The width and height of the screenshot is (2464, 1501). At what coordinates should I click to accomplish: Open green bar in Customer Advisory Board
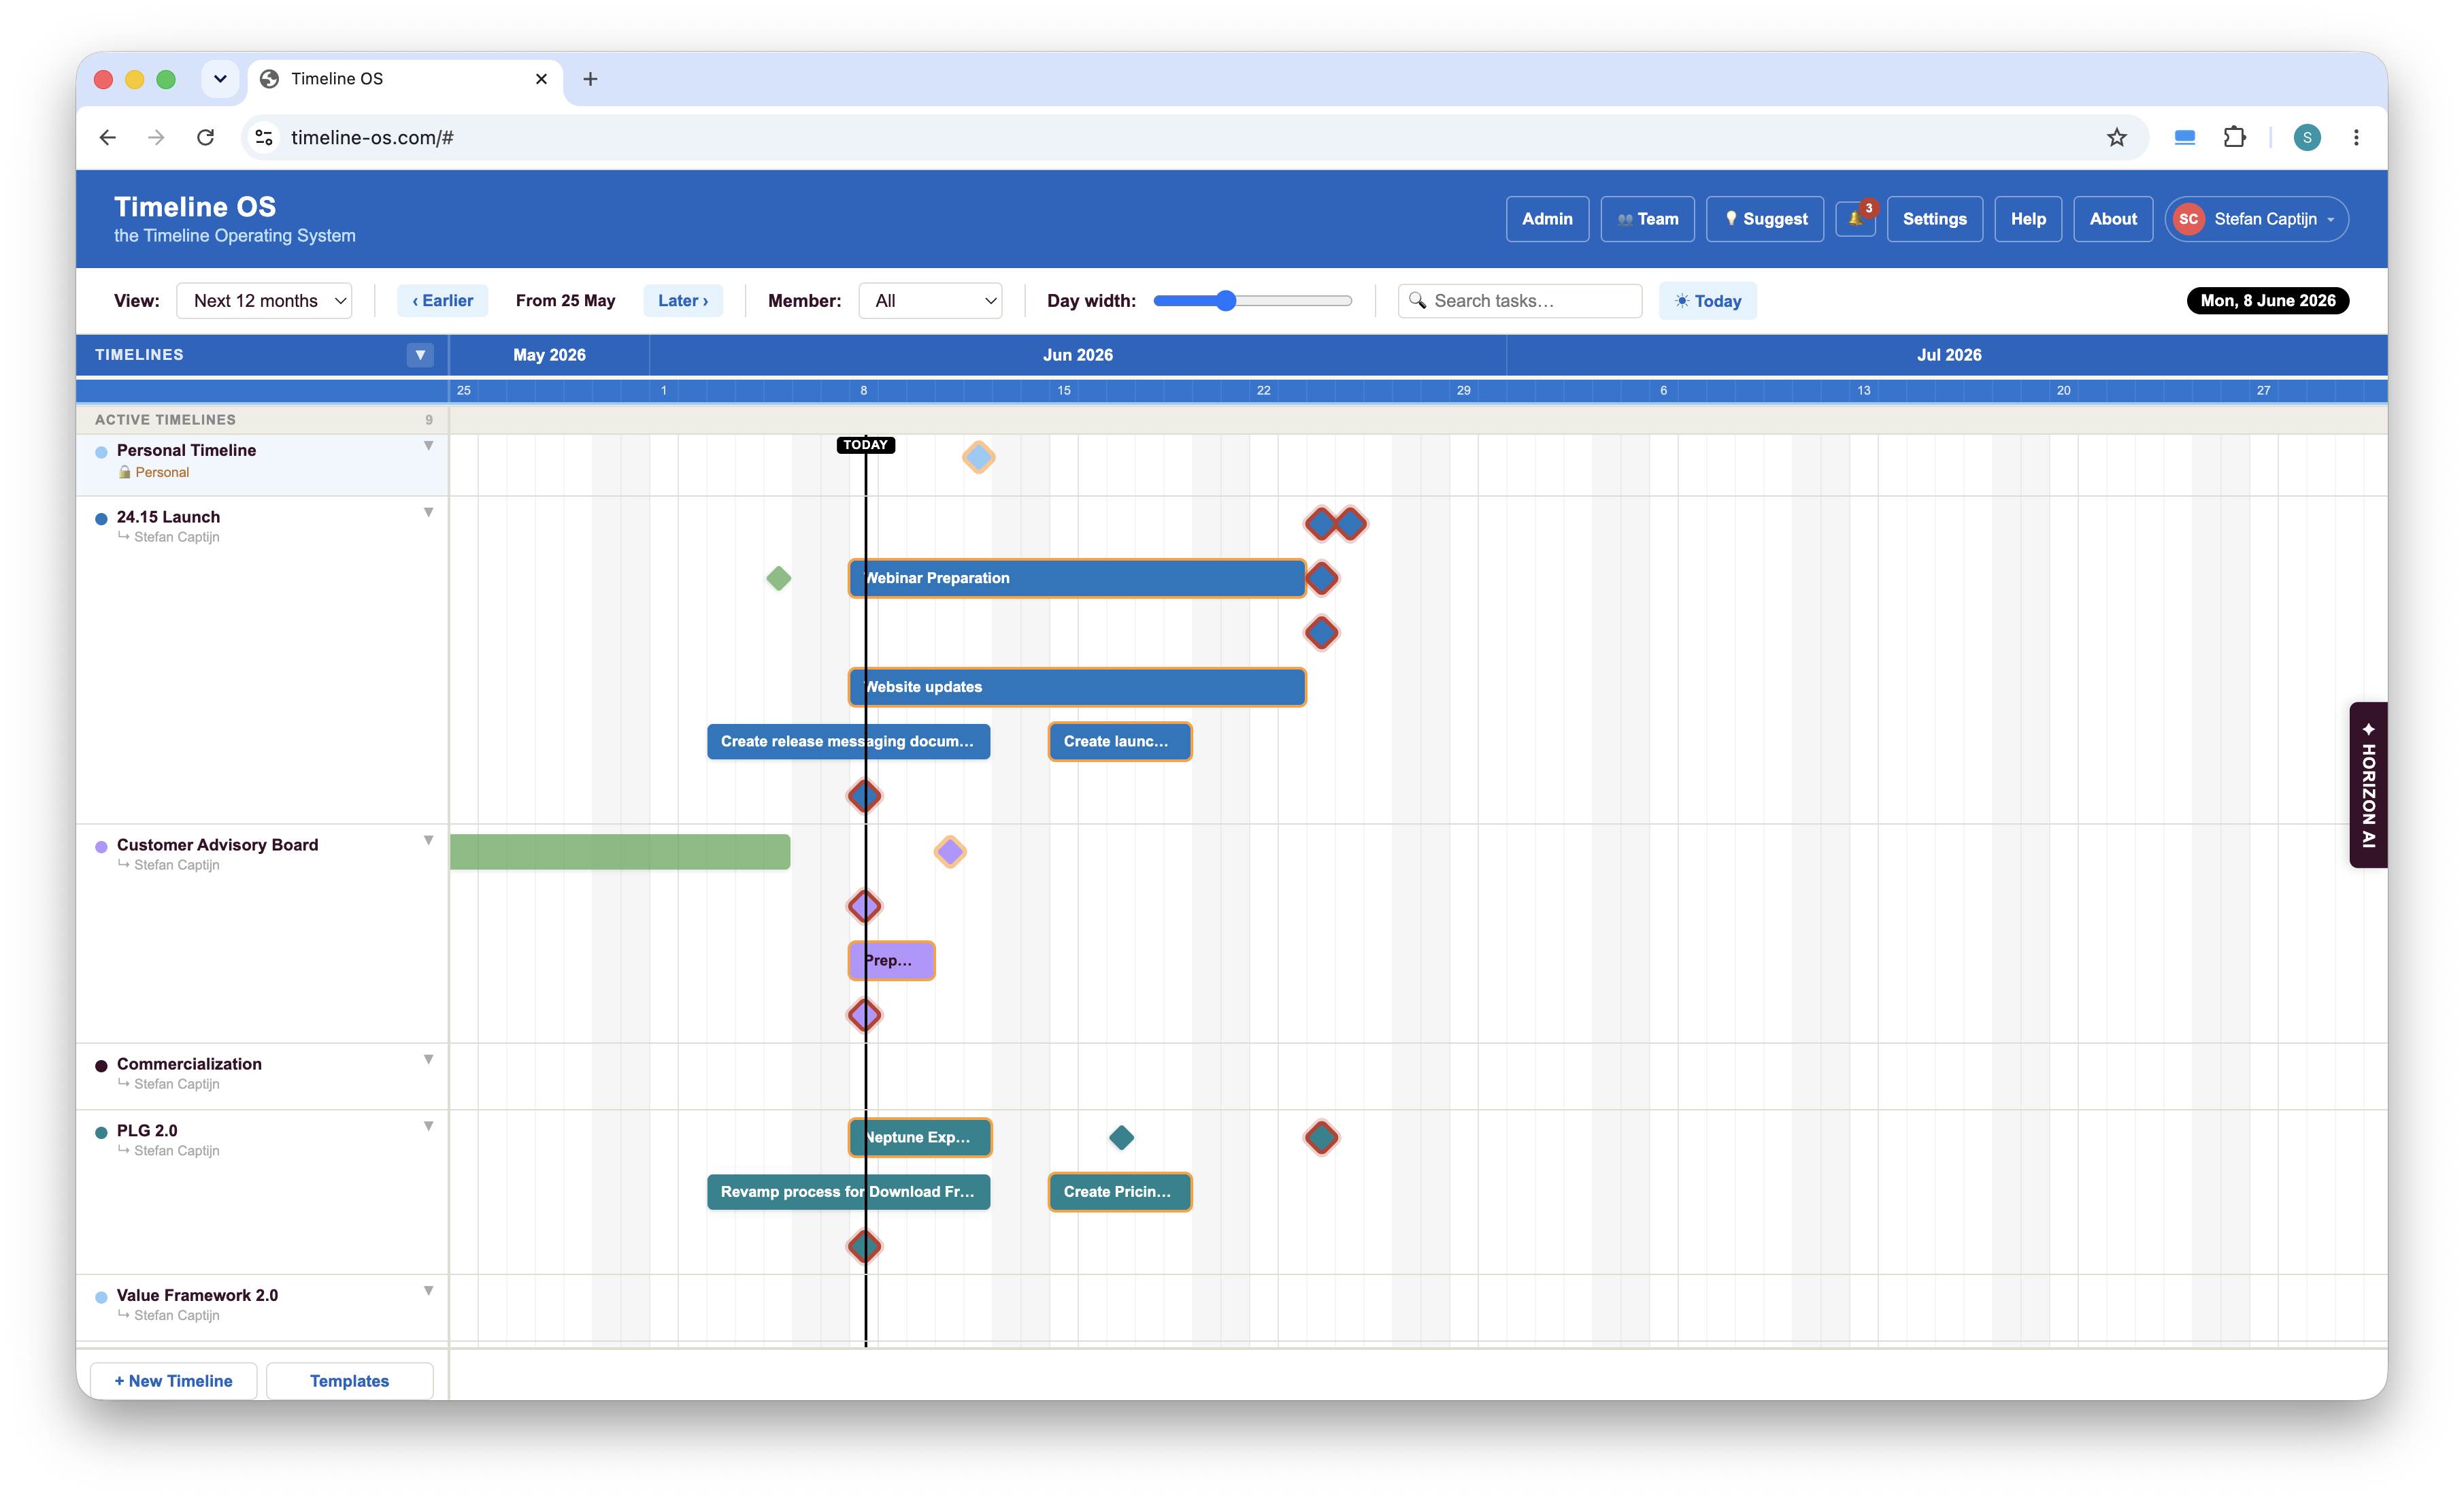(x=620, y=852)
